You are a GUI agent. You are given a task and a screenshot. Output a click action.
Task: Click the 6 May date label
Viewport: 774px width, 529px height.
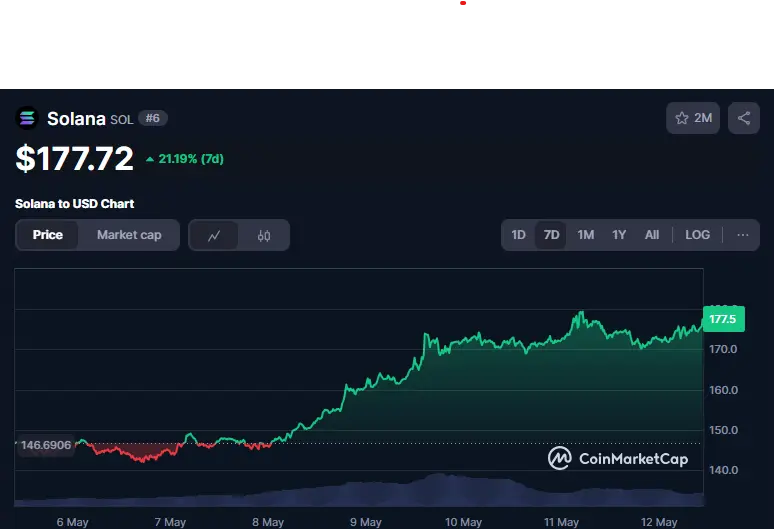[x=72, y=522]
